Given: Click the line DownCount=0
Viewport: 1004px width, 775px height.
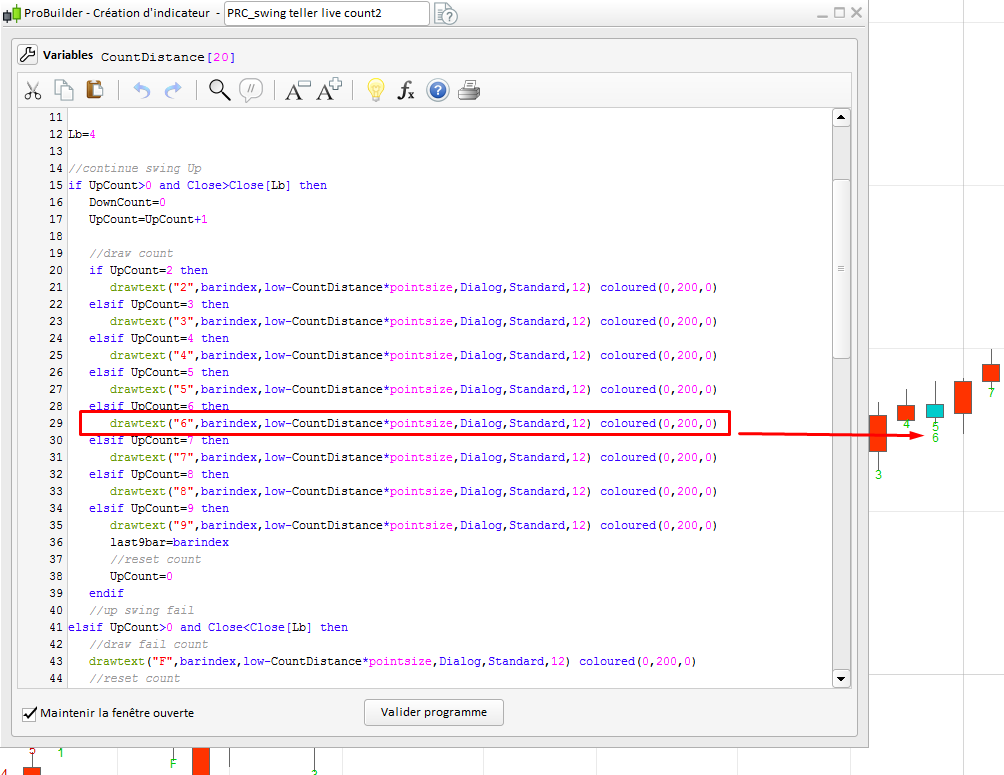Looking at the screenshot, I should click(x=127, y=202).
